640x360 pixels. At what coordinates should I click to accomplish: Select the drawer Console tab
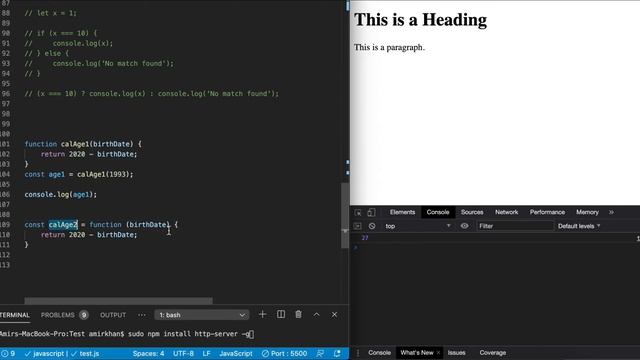379,353
